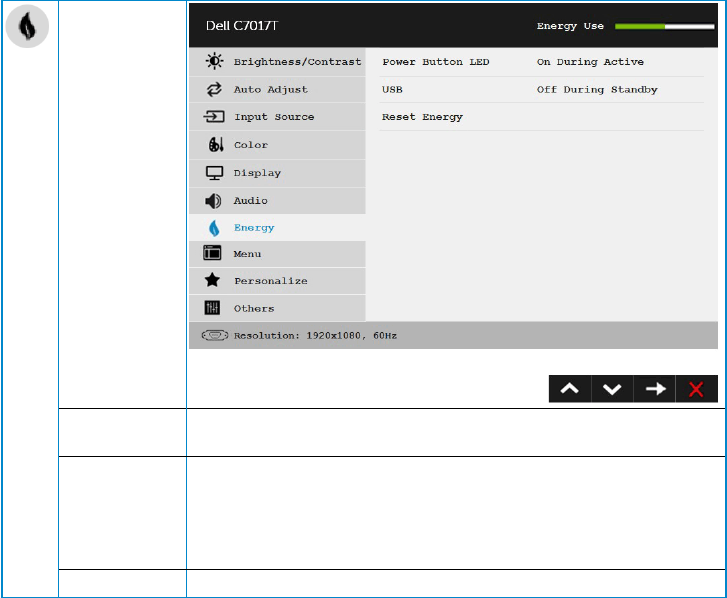727x598 pixels.
Task: Choose the USB energy setting
Action: (x=392, y=89)
